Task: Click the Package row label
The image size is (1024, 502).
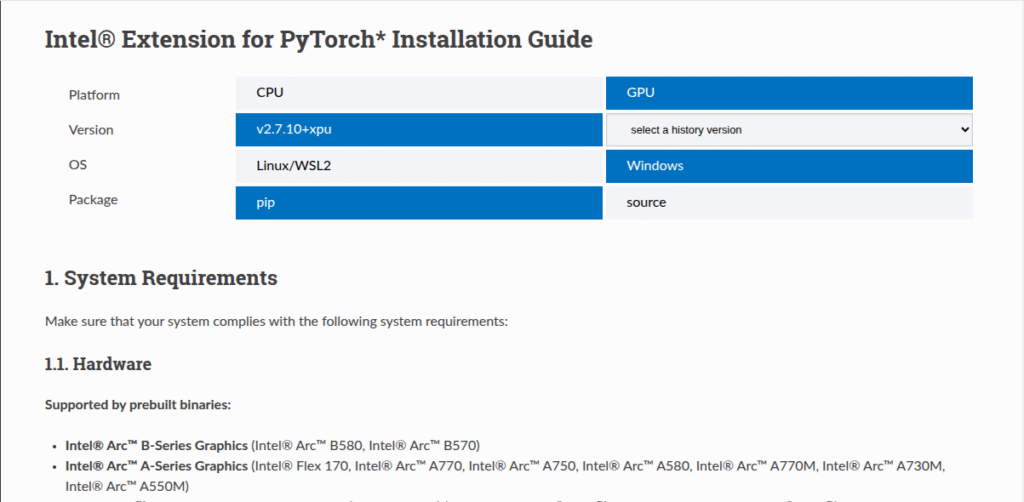Action: pyautogui.click(x=93, y=200)
